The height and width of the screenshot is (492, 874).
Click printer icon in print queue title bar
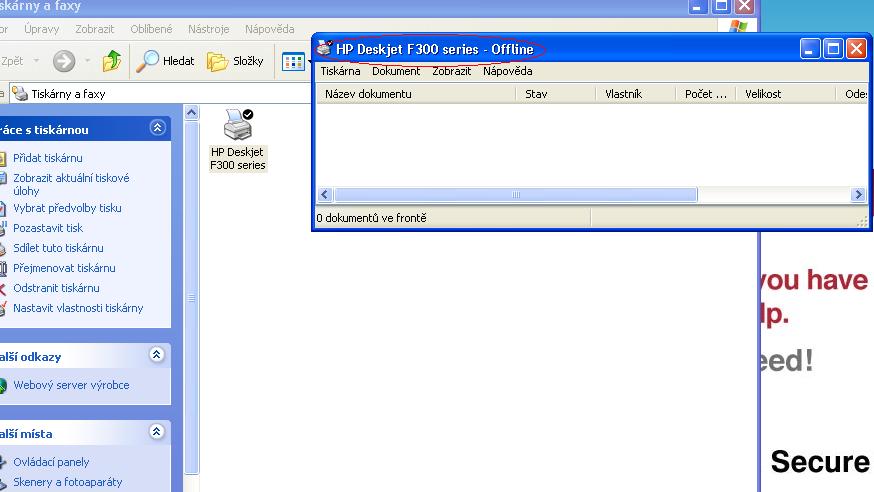pyautogui.click(x=324, y=48)
